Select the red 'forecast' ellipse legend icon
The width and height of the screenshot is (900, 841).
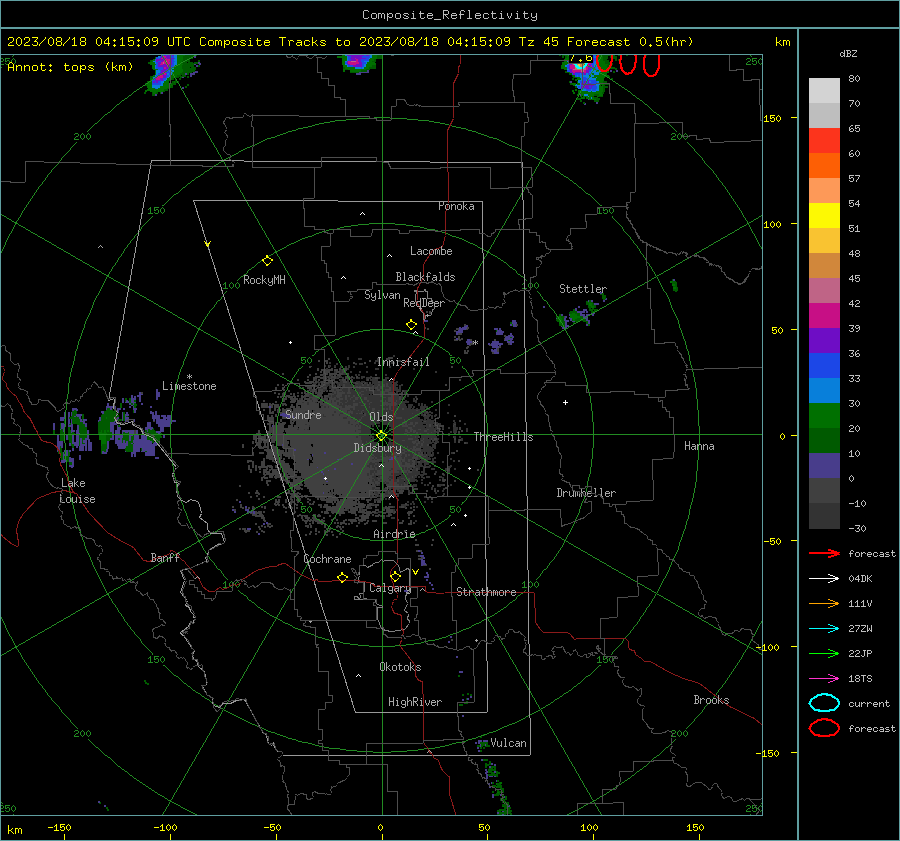coord(824,728)
